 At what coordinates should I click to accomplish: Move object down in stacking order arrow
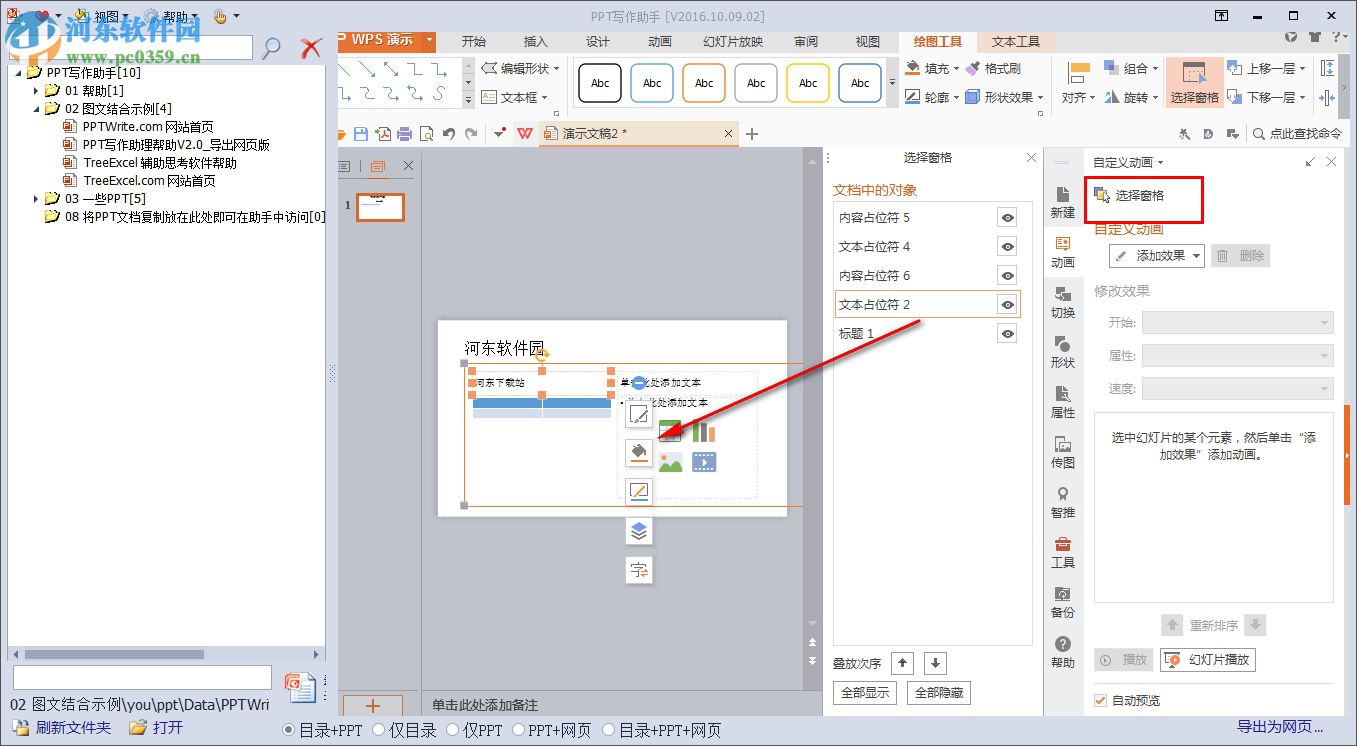(x=935, y=663)
